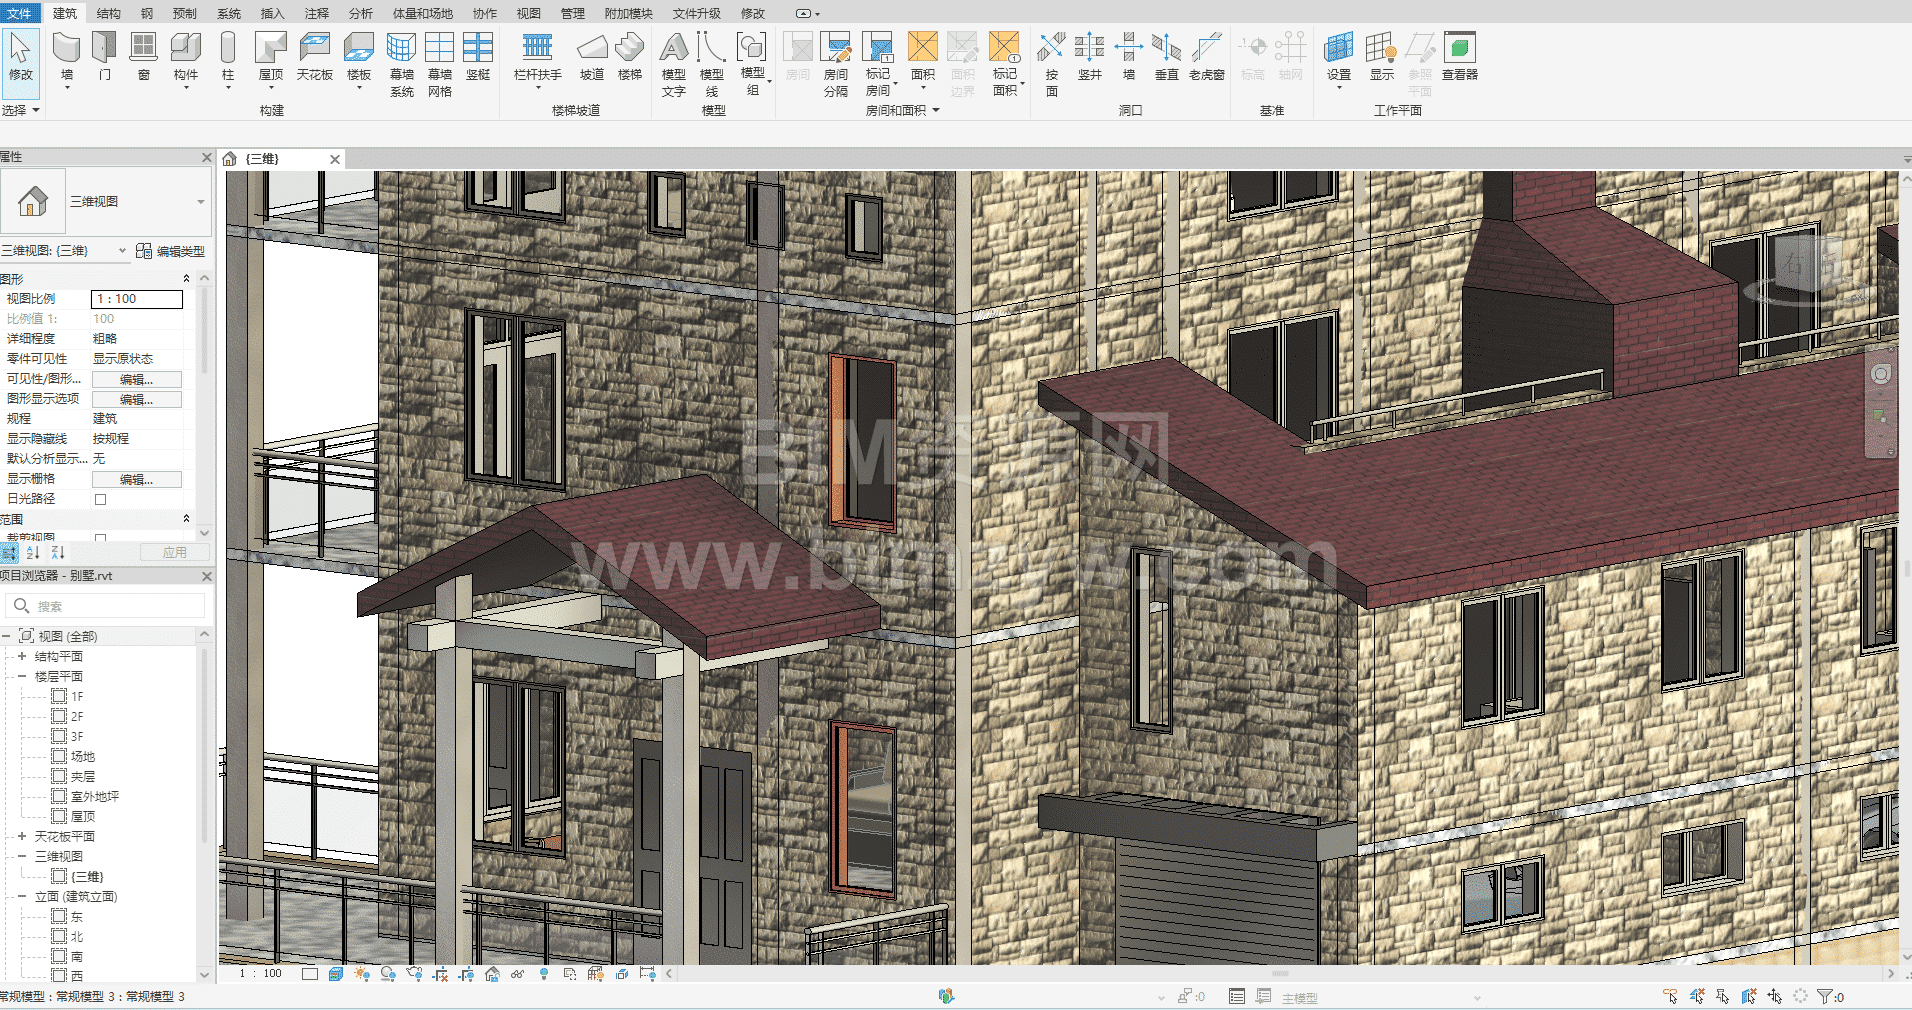This screenshot has width=1912, height=1010.
Task: Click the 栏杆扶手 railing tool
Action: coord(537,56)
